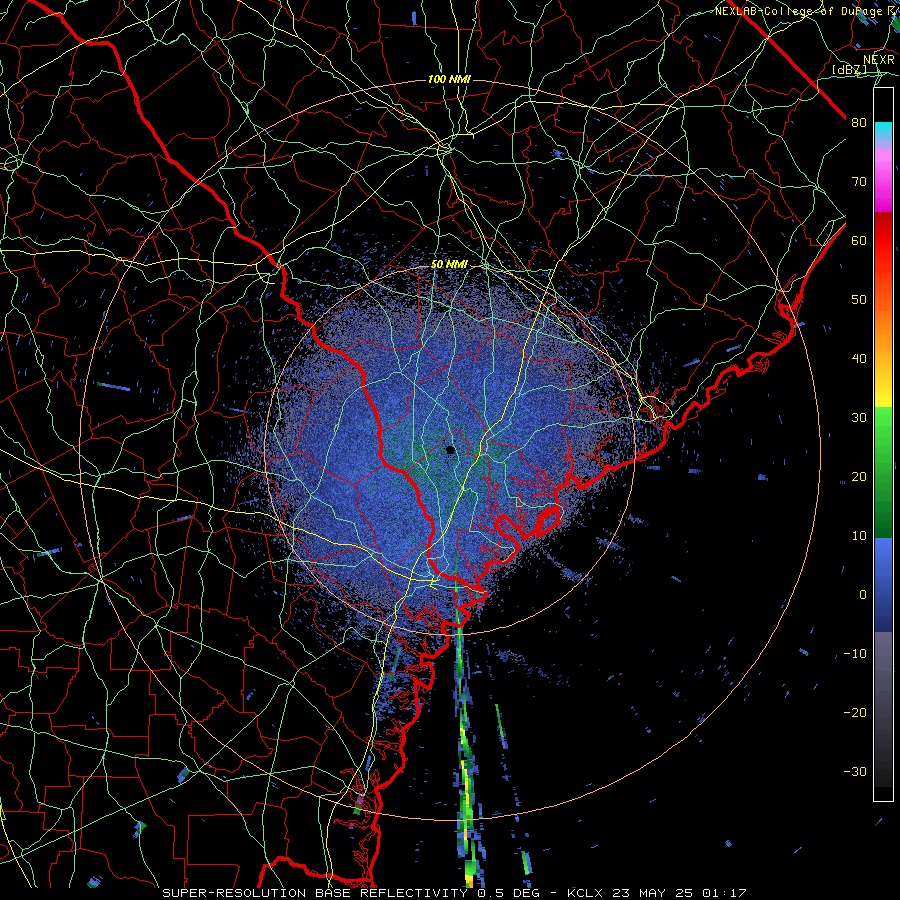This screenshot has height=900, width=900.
Task: Click the 20 value on the dBZ scale
Action: [859, 476]
